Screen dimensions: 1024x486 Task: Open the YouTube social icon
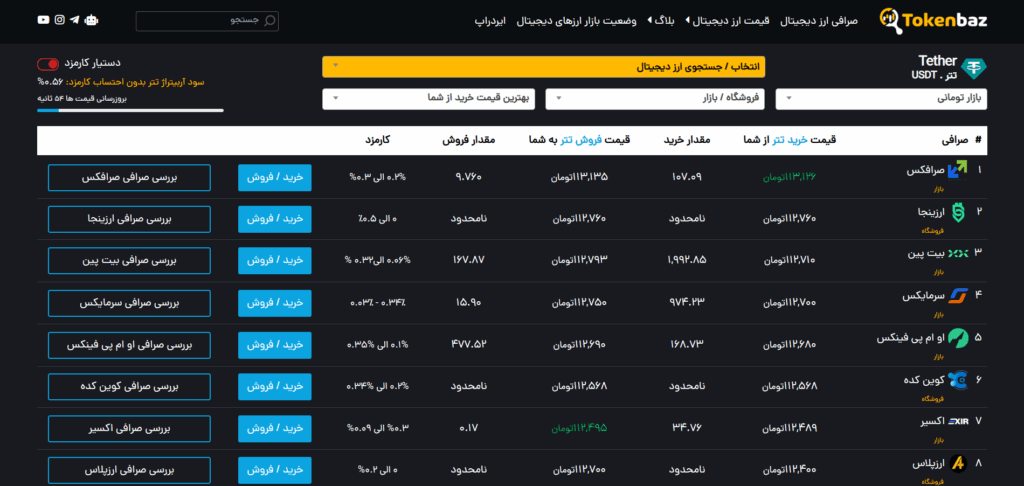(x=43, y=20)
